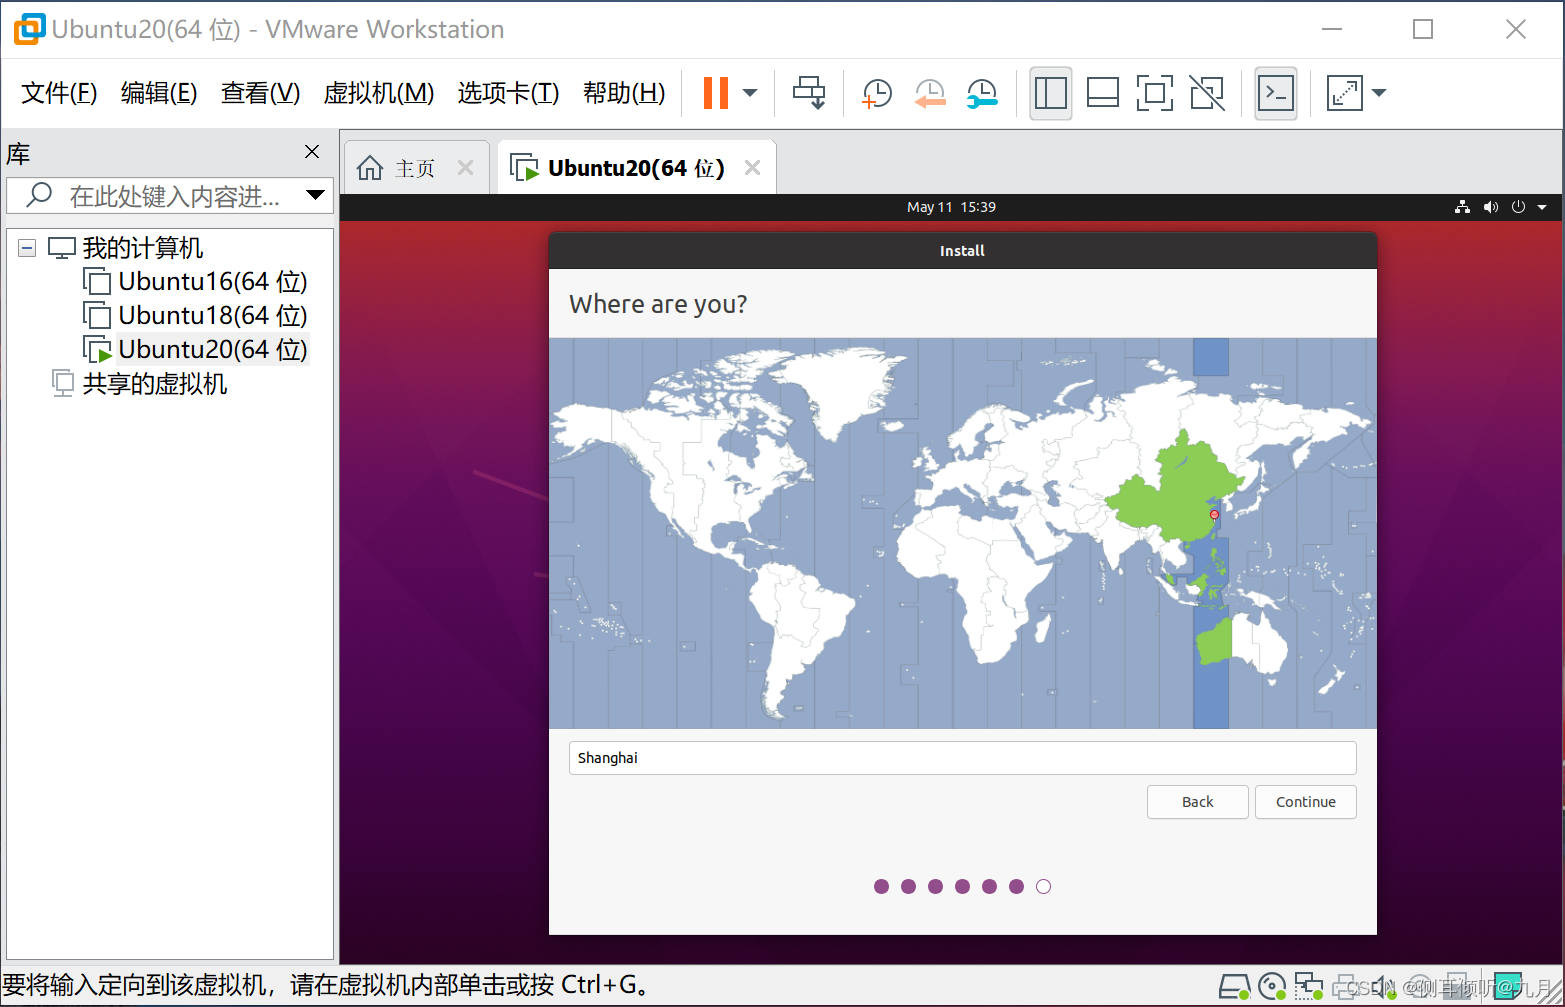The width and height of the screenshot is (1565, 1007).
Task: Close the Ubuntu20(64 位) tab
Action: pyautogui.click(x=752, y=168)
